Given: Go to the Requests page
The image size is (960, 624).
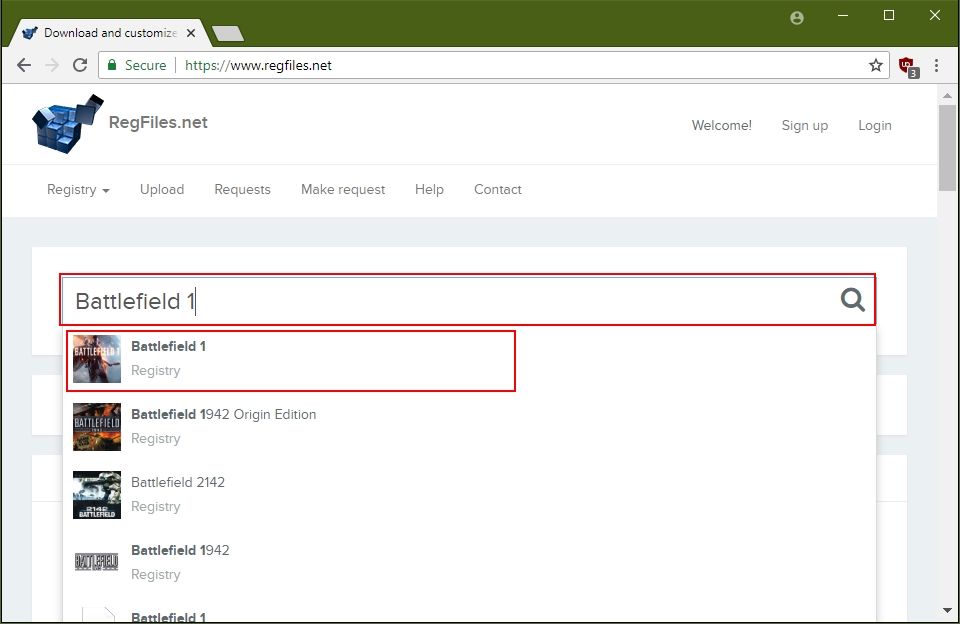Looking at the screenshot, I should coord(242,189).
